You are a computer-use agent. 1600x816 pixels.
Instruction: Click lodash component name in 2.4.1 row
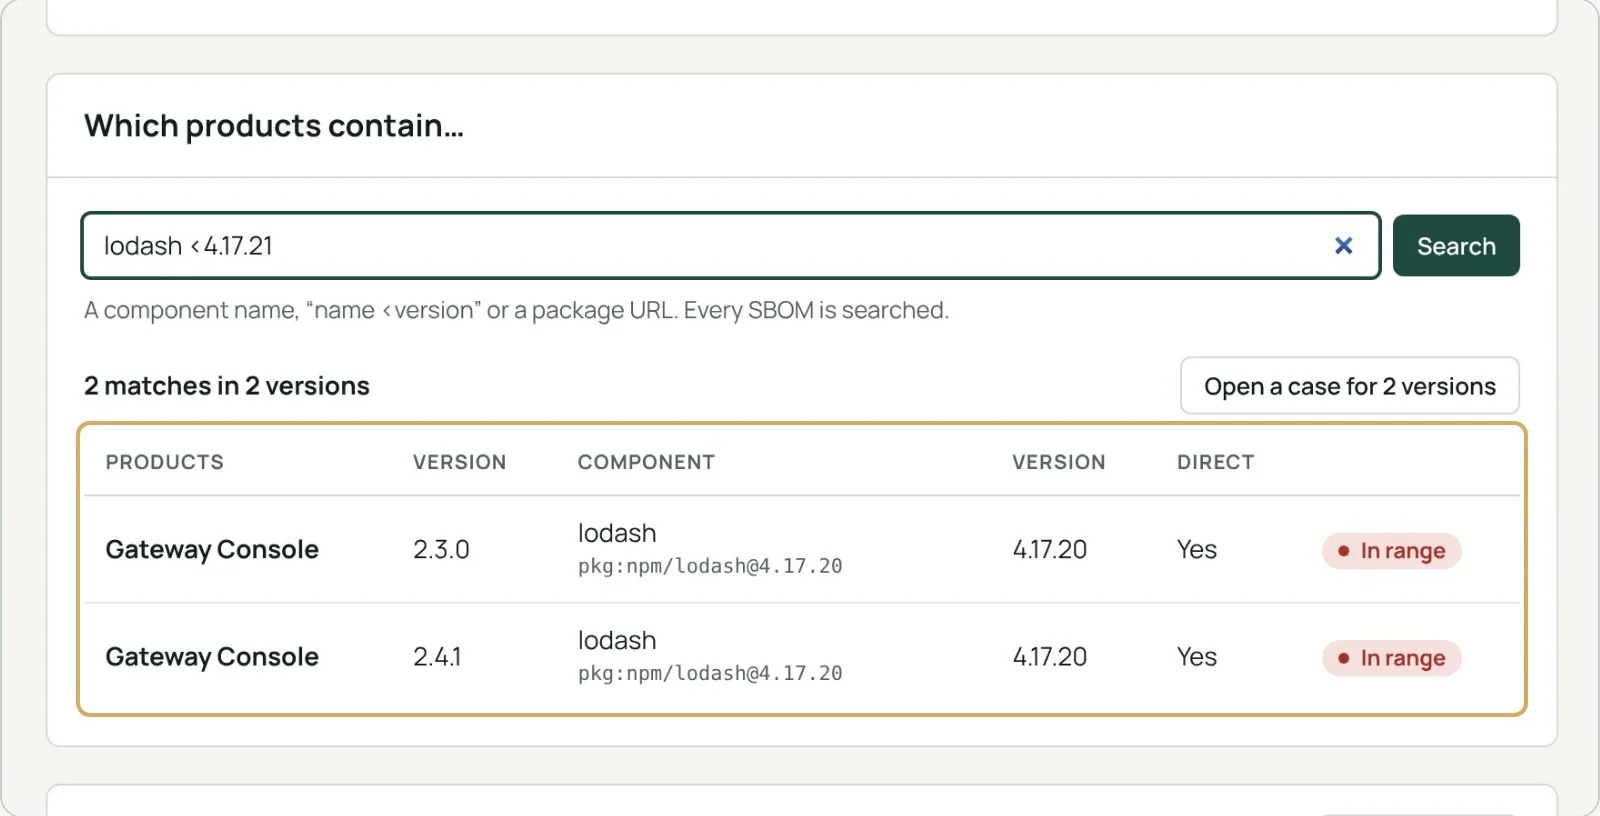(617, 640)
